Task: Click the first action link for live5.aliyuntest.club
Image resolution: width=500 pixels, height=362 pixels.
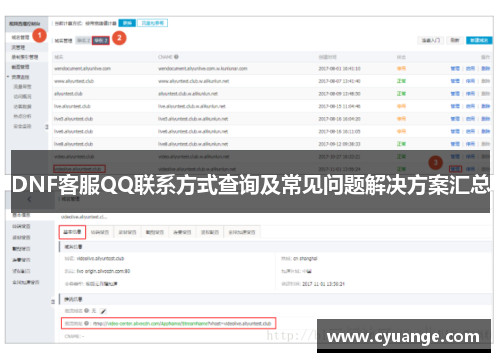Action: (455, 119)
